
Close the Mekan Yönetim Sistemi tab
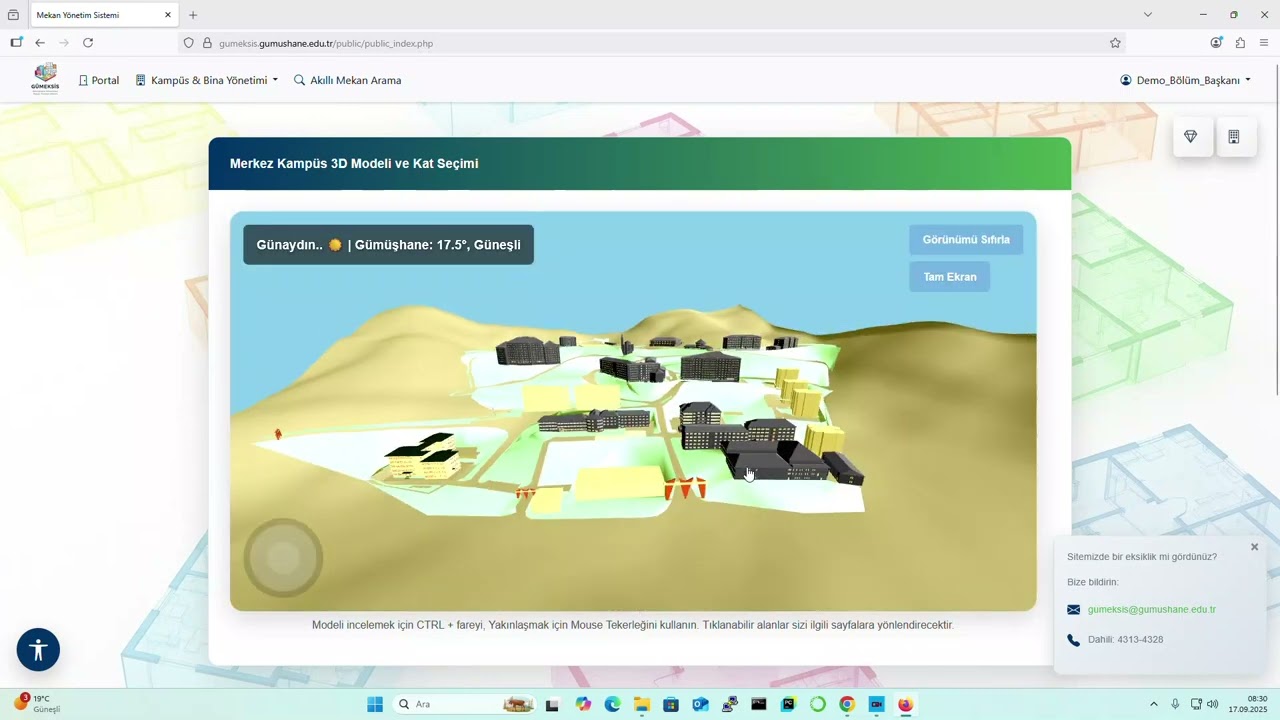coord(168,15)
